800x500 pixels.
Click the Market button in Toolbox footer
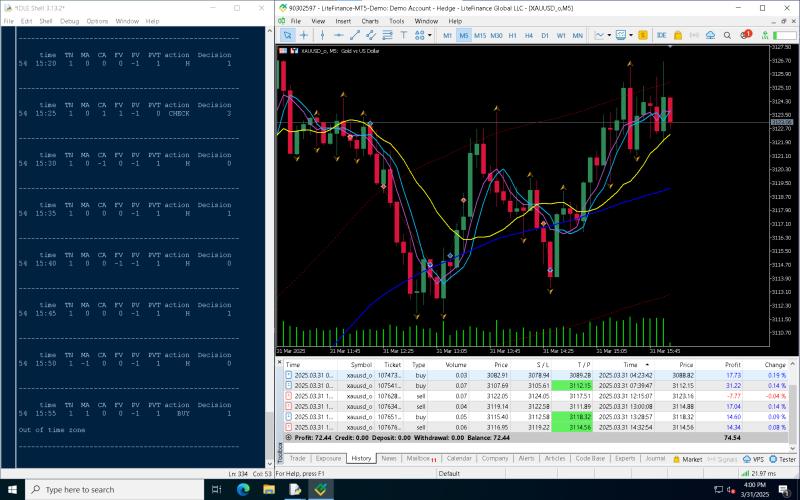688,459
